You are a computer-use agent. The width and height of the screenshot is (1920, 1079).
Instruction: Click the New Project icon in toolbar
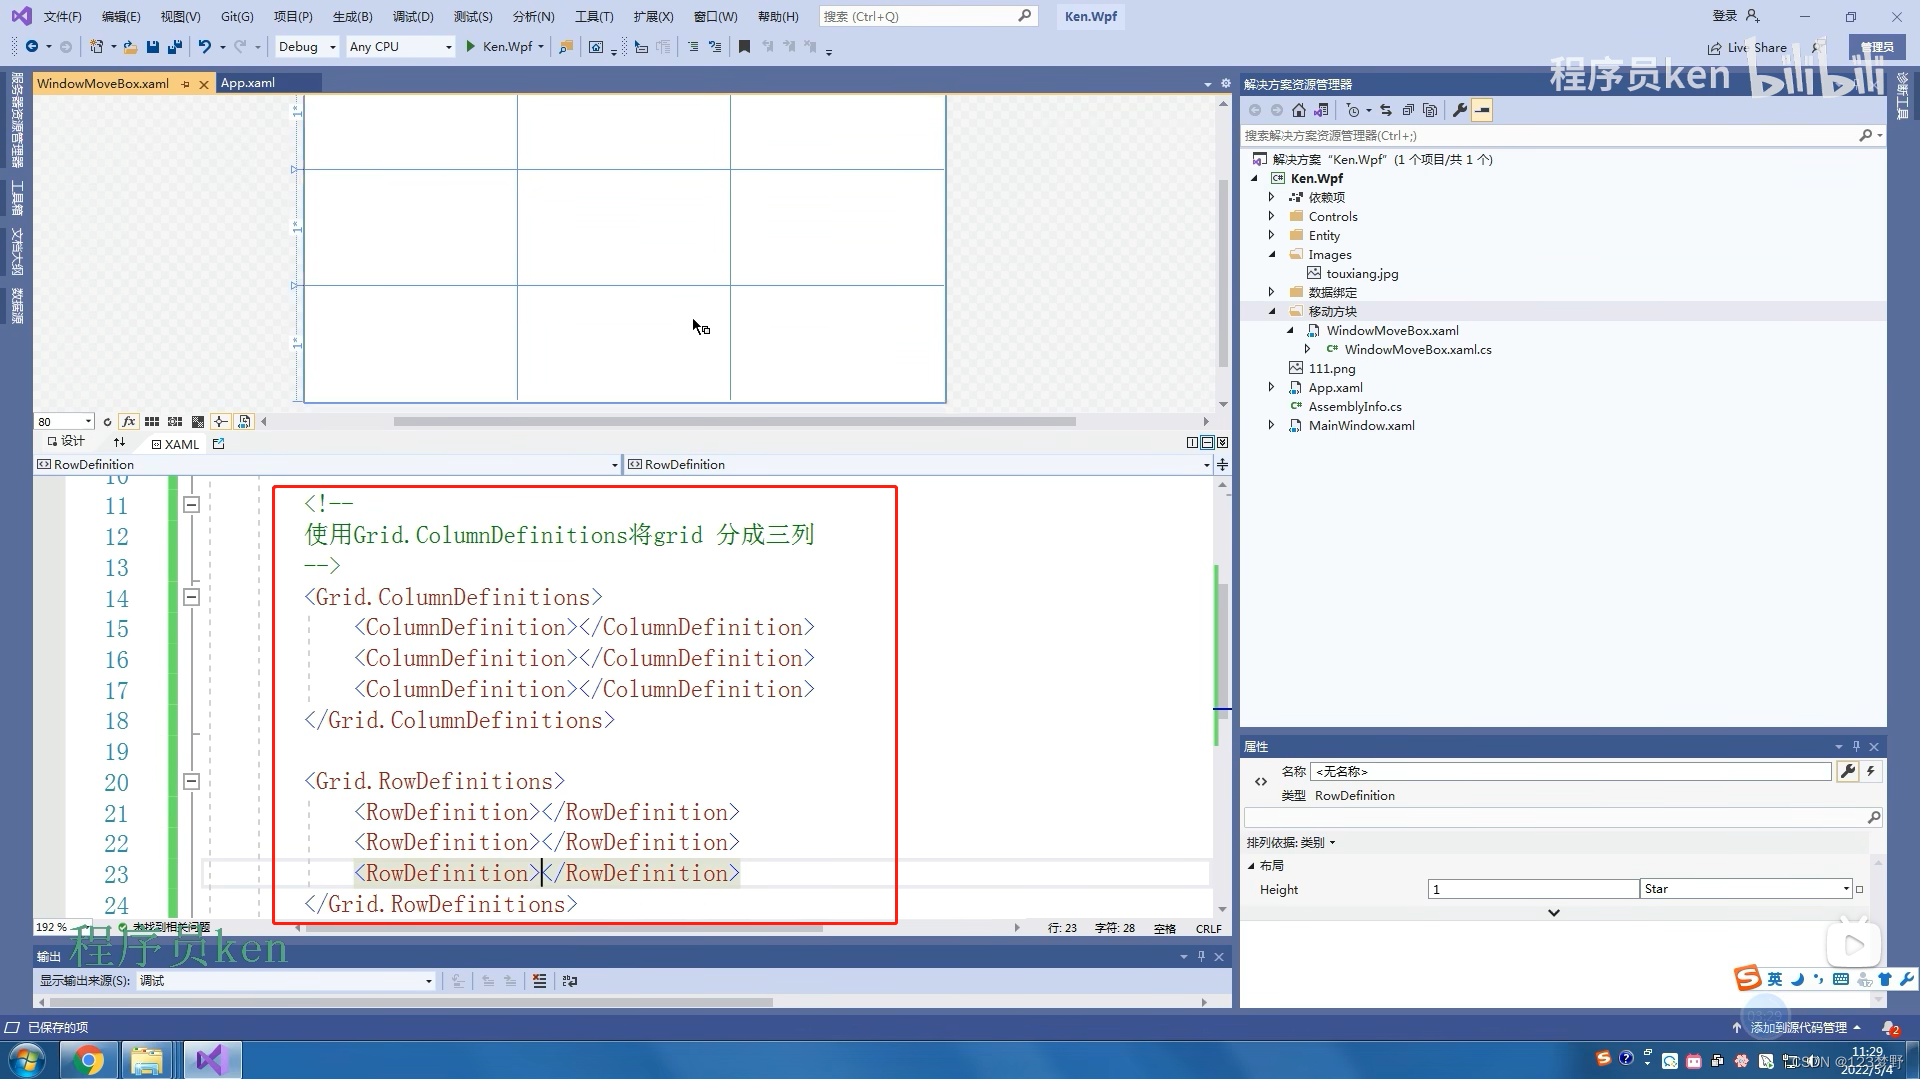(96, 46)
